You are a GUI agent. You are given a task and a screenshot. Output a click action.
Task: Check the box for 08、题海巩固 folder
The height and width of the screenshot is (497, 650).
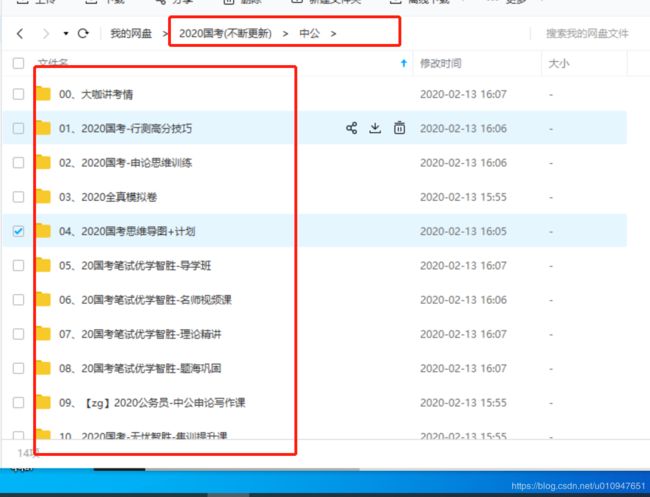[x=18, y=368]
